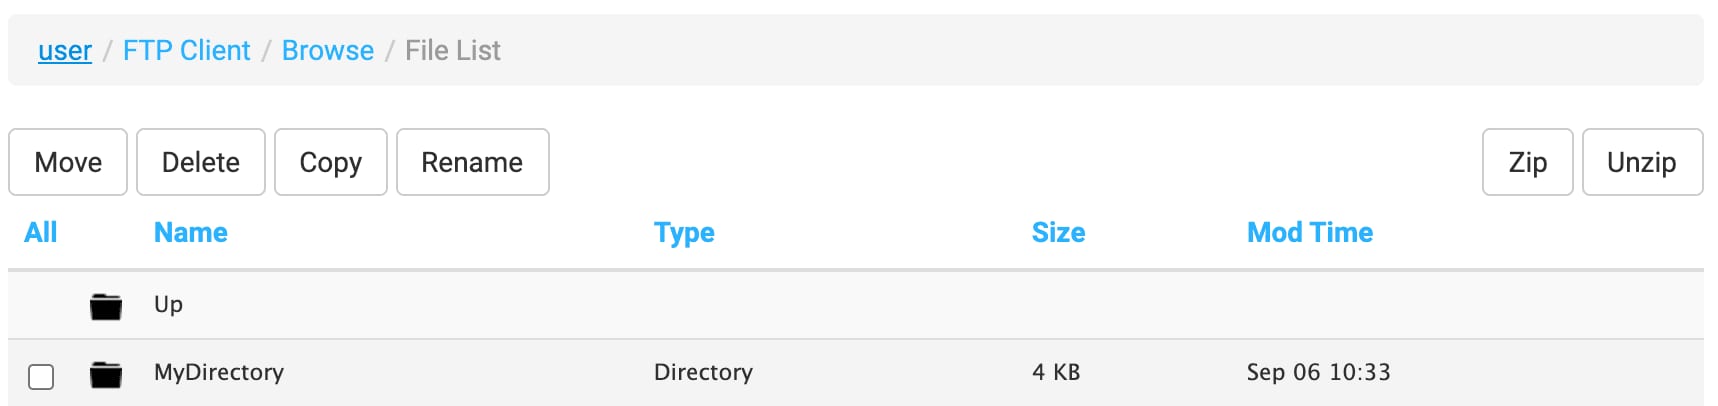Tick the MyDirectory row checkbox
Viewport: 1718px width, 406px height.
tap(41, 377)
